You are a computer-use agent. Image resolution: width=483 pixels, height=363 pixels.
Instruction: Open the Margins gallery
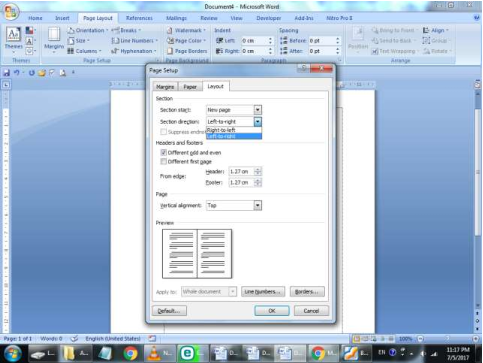click(x=54, y=40)
